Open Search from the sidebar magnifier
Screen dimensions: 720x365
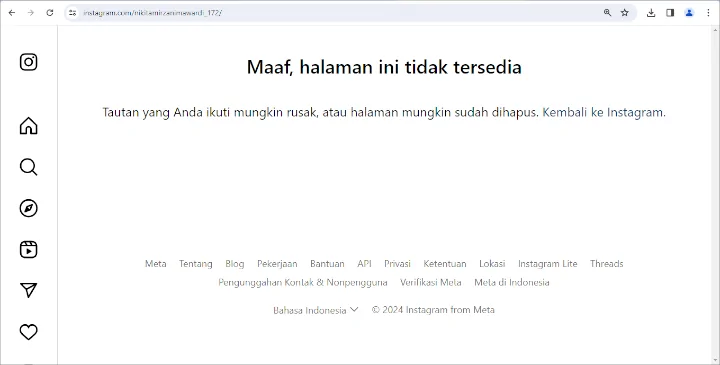point(28,167)
